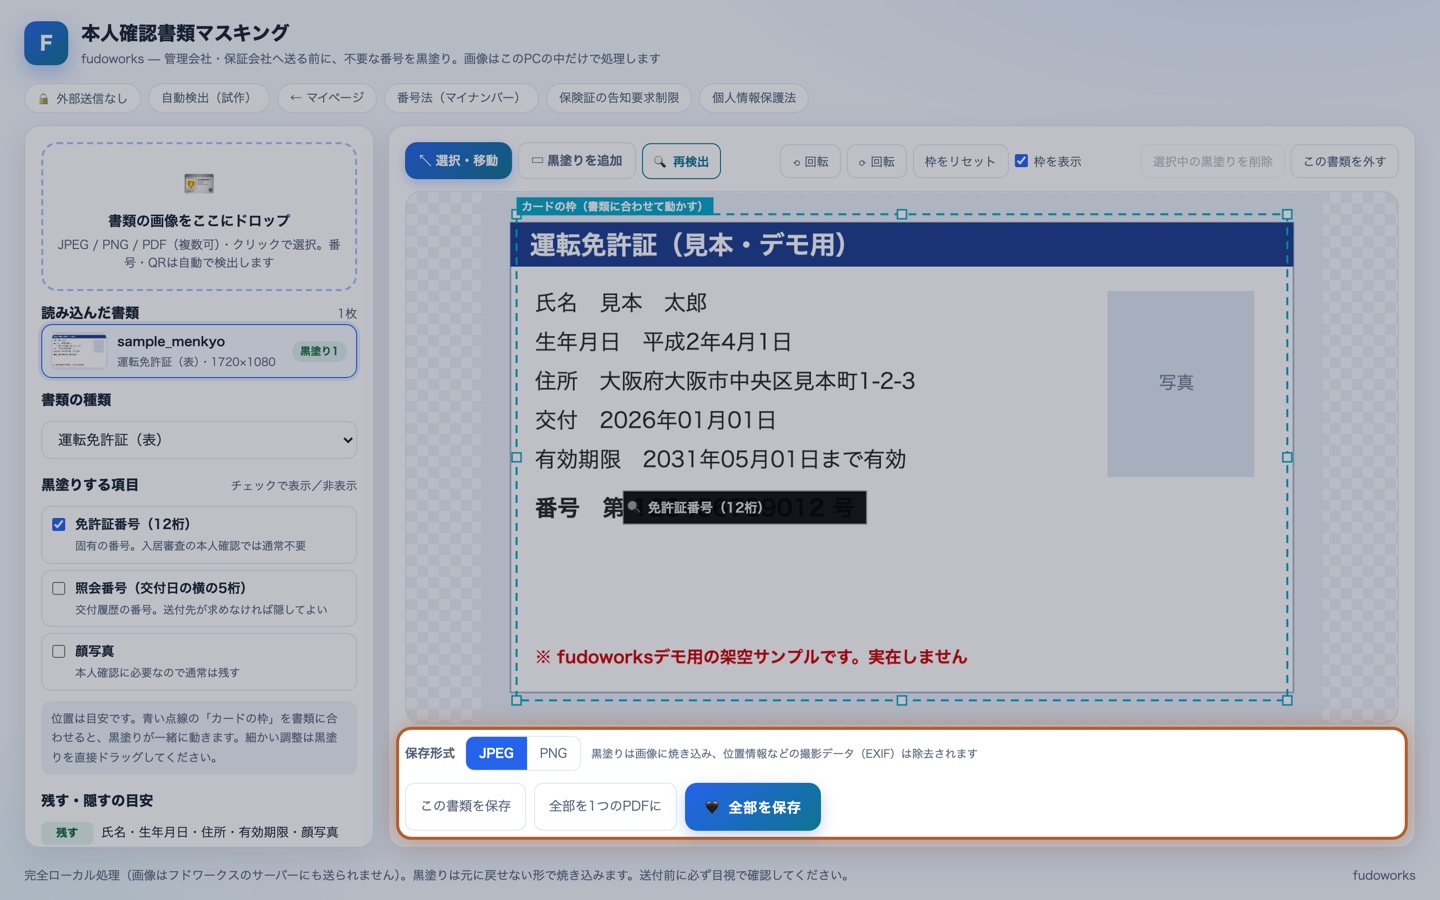Click the card image icon in drop zone
1440x900 pixels.
[x=199, y=183]
